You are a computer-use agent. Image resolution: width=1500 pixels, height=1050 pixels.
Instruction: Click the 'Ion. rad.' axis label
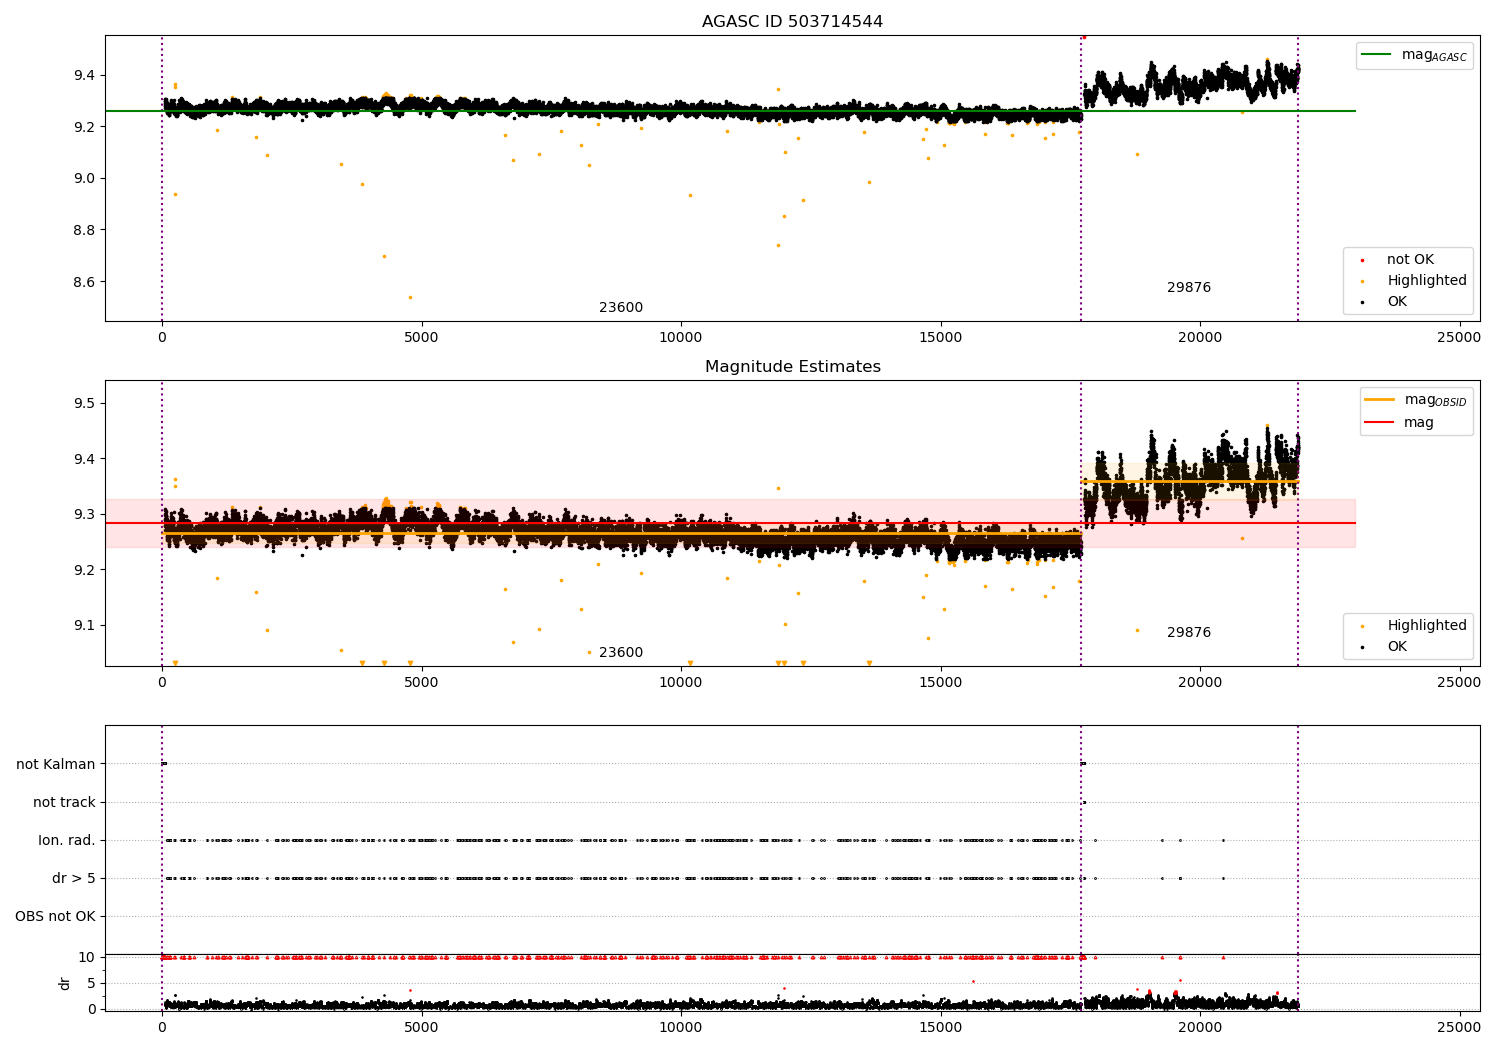tap(67, 841)
